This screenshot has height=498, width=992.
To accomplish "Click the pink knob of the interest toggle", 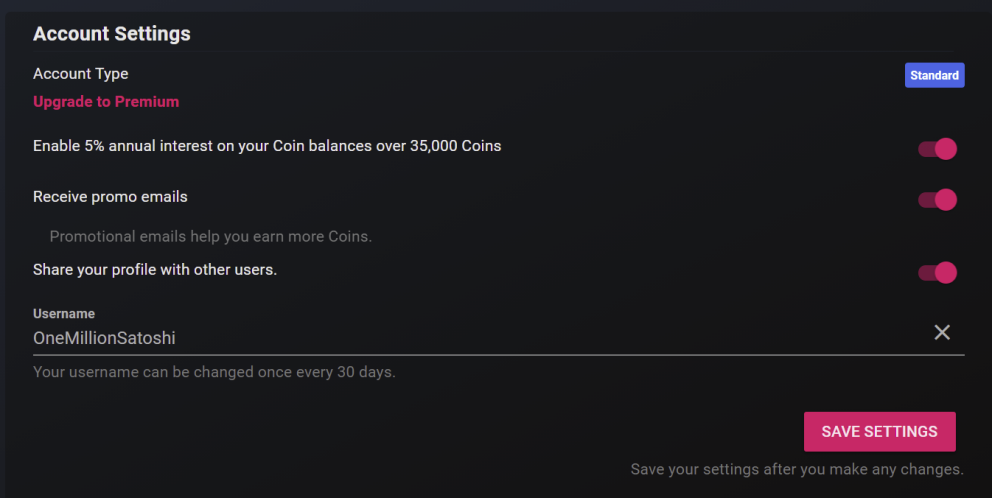I will tap(946, 149).
